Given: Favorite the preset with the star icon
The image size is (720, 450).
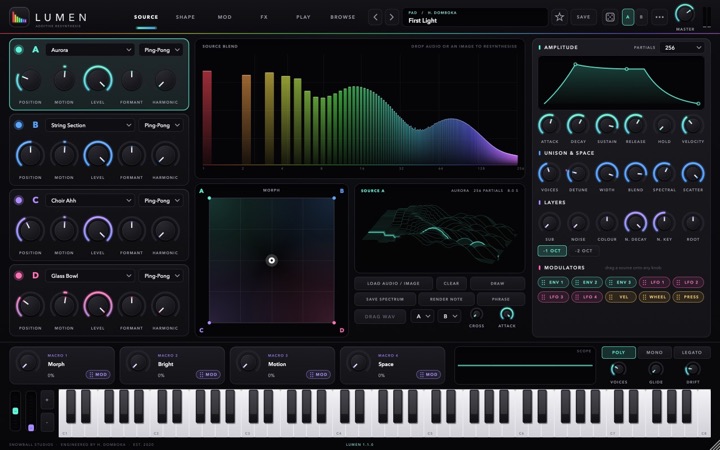Looking at the screenshot, I should (559, 17).
